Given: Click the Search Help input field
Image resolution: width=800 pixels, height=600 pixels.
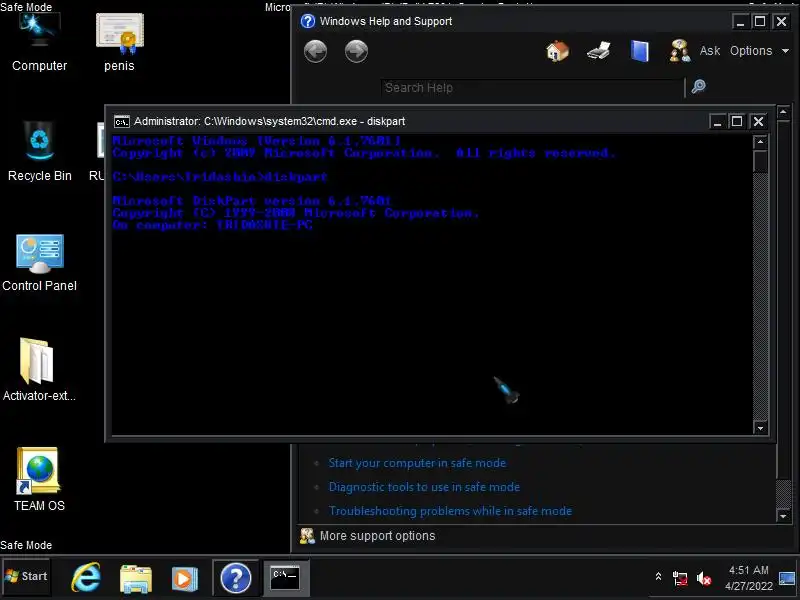Looking at the screenshot, I should point(532,88).
